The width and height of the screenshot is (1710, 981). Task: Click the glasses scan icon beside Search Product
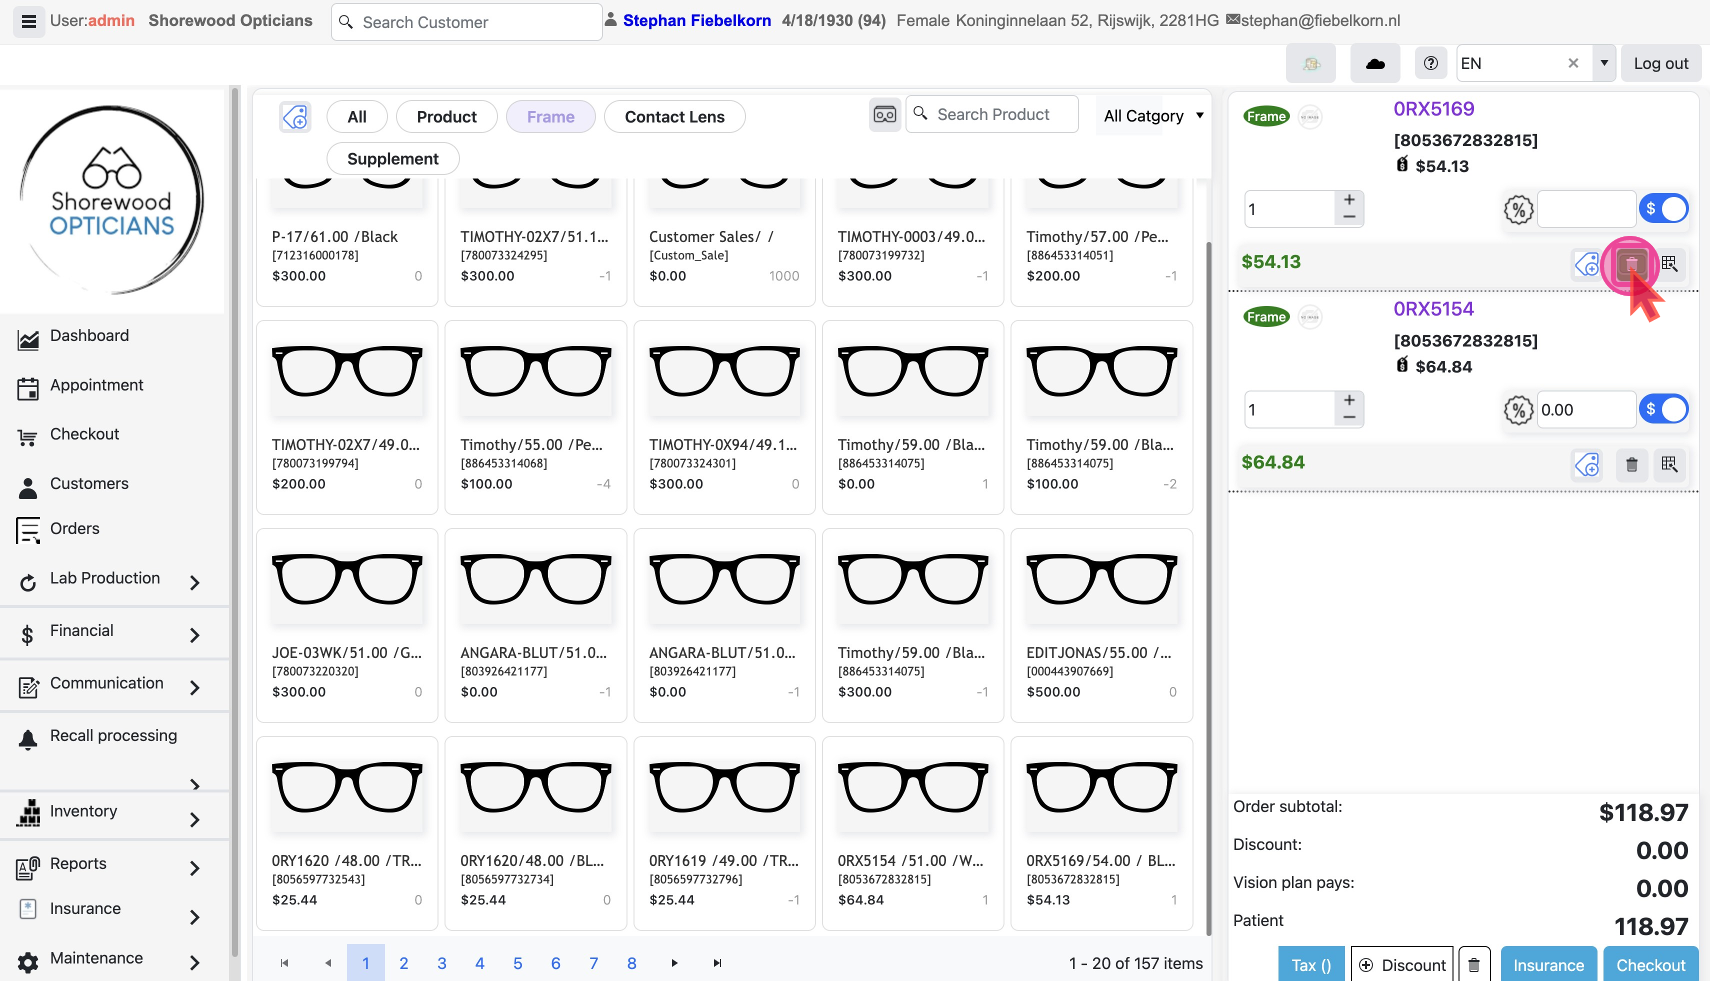point(885,115)
